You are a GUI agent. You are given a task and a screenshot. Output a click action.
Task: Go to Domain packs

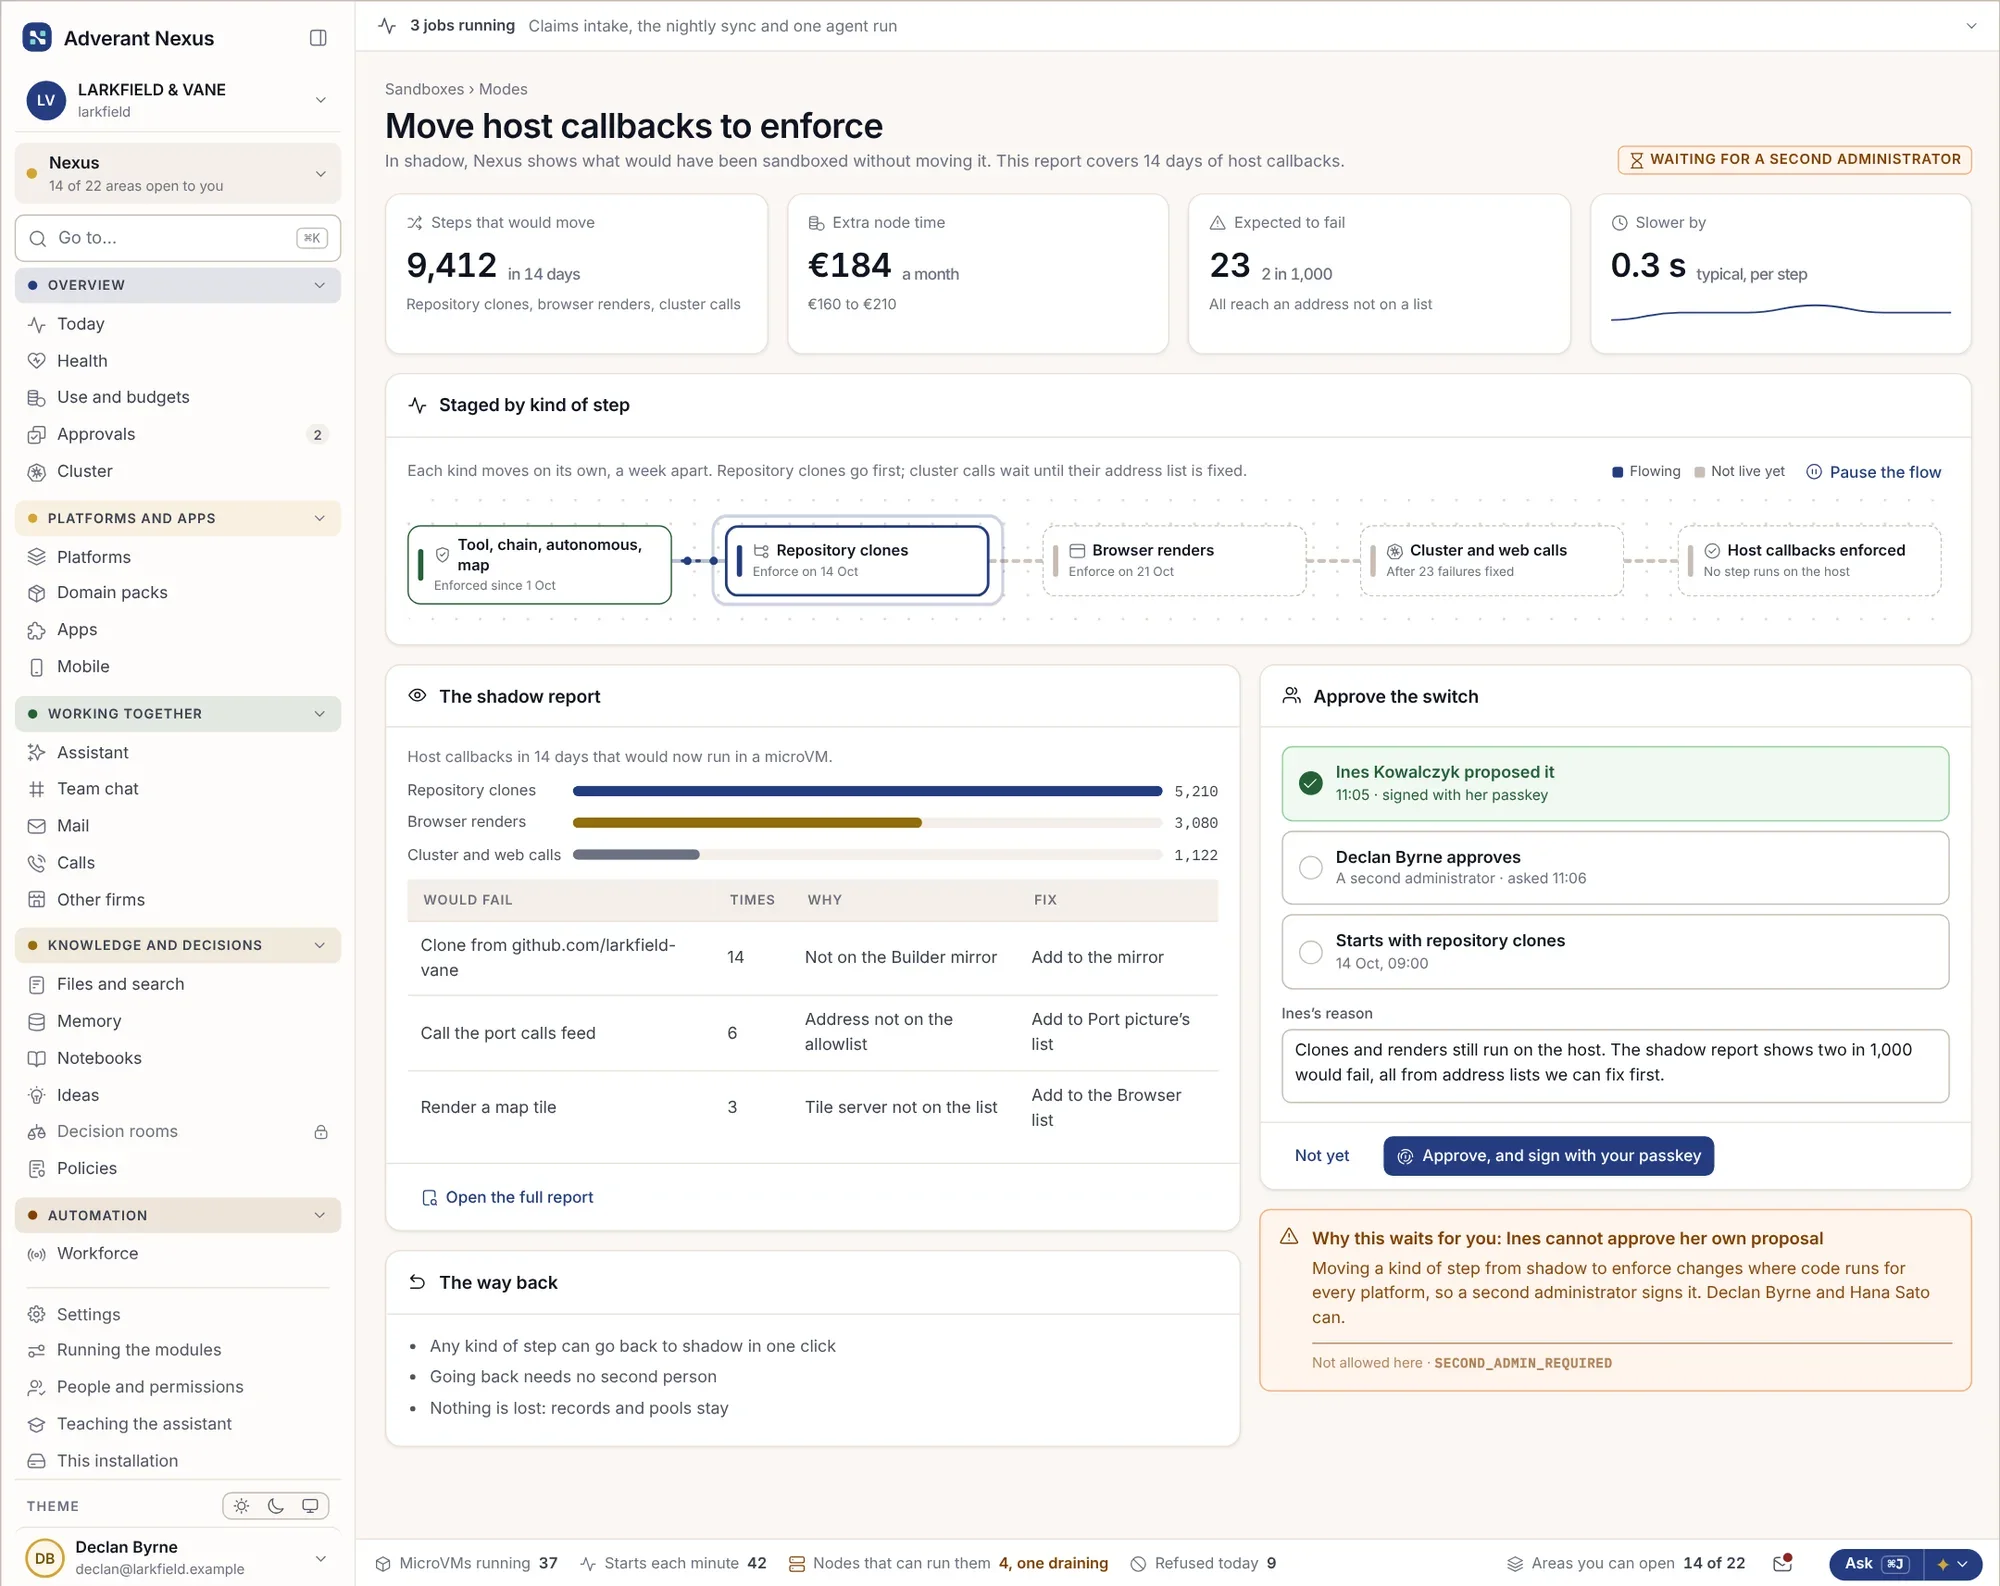pos(178,593)
